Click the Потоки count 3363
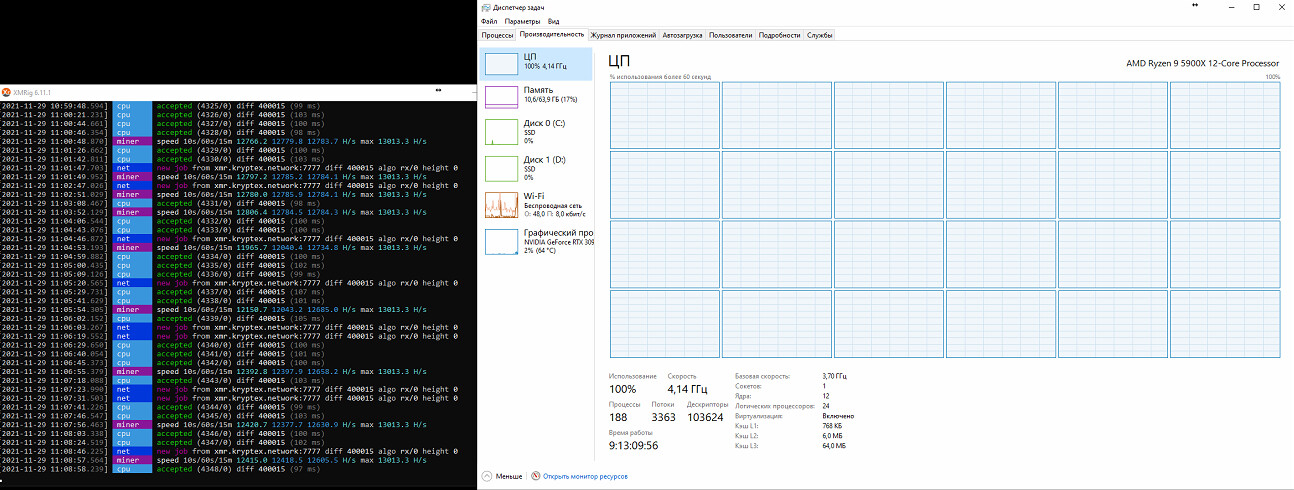Image resolution: width=1294 pixels, height=490 pixels. pyautogui.click(x=663, y=417)
